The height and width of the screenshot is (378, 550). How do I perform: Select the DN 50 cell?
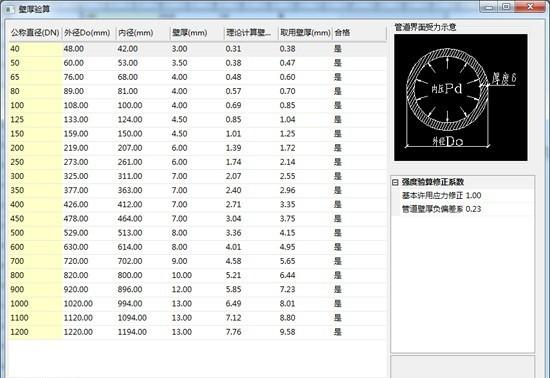click(x=35, y=63)
